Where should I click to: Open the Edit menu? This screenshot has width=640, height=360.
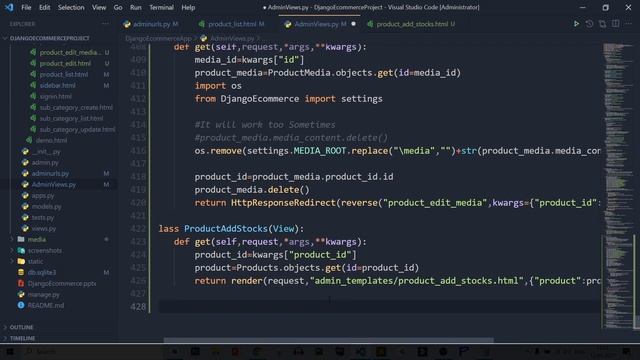click(44, 7)
